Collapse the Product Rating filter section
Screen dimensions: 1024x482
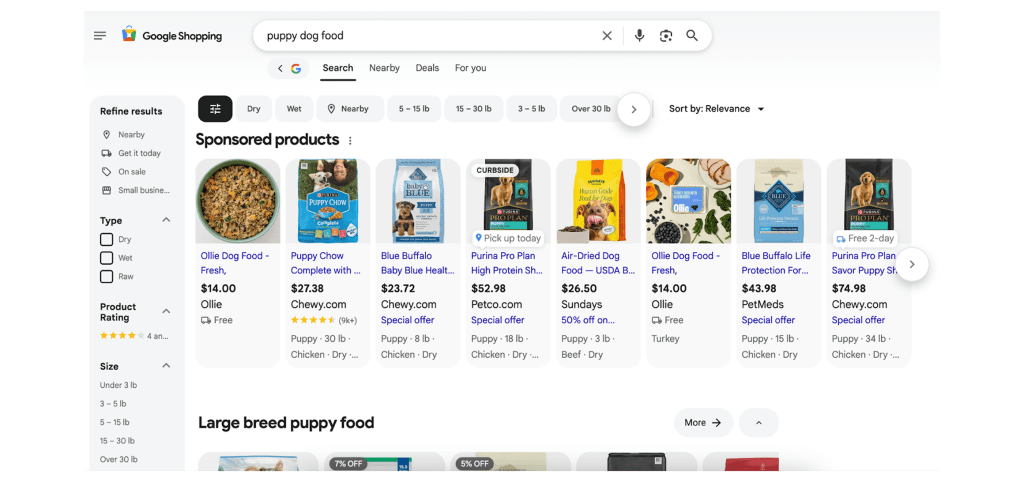tap(166, 312)
